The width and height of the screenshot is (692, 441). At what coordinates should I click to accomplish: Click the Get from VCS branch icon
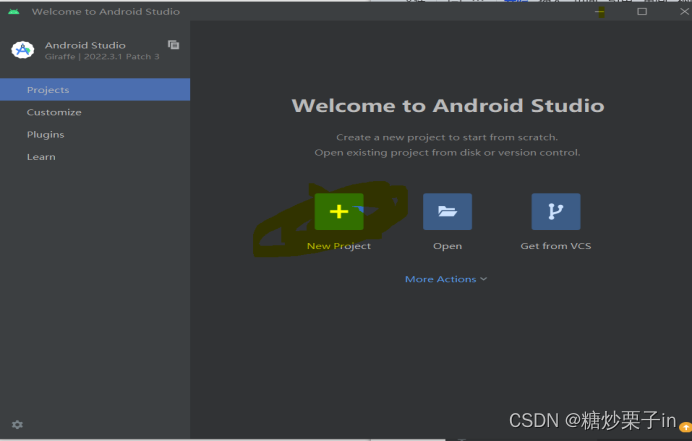(x=556, y=211)
